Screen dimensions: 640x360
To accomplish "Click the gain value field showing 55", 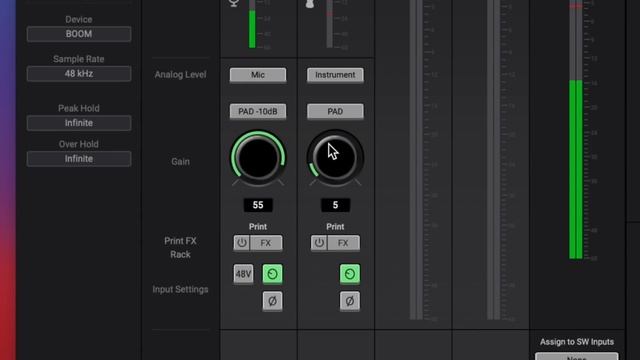I will [258, 205].
